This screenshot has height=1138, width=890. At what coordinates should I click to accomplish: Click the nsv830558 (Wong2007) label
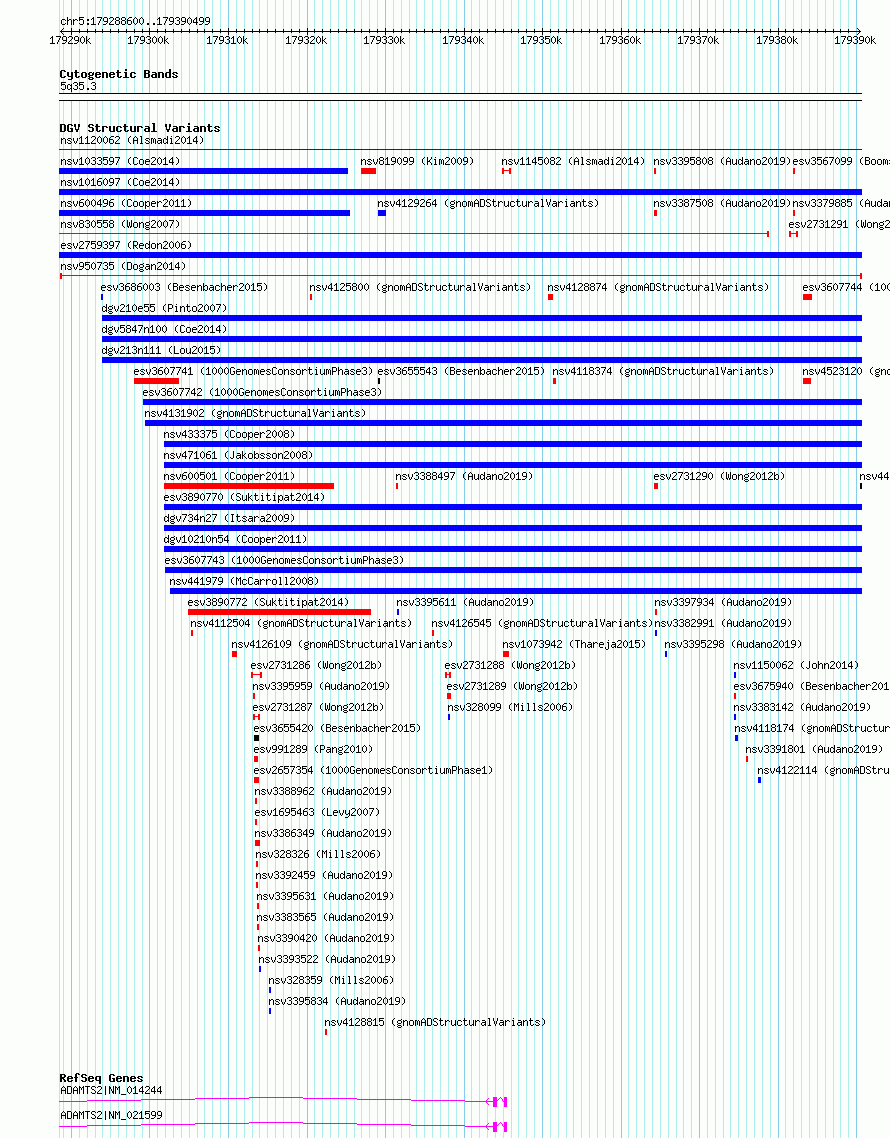pos(120,224)
